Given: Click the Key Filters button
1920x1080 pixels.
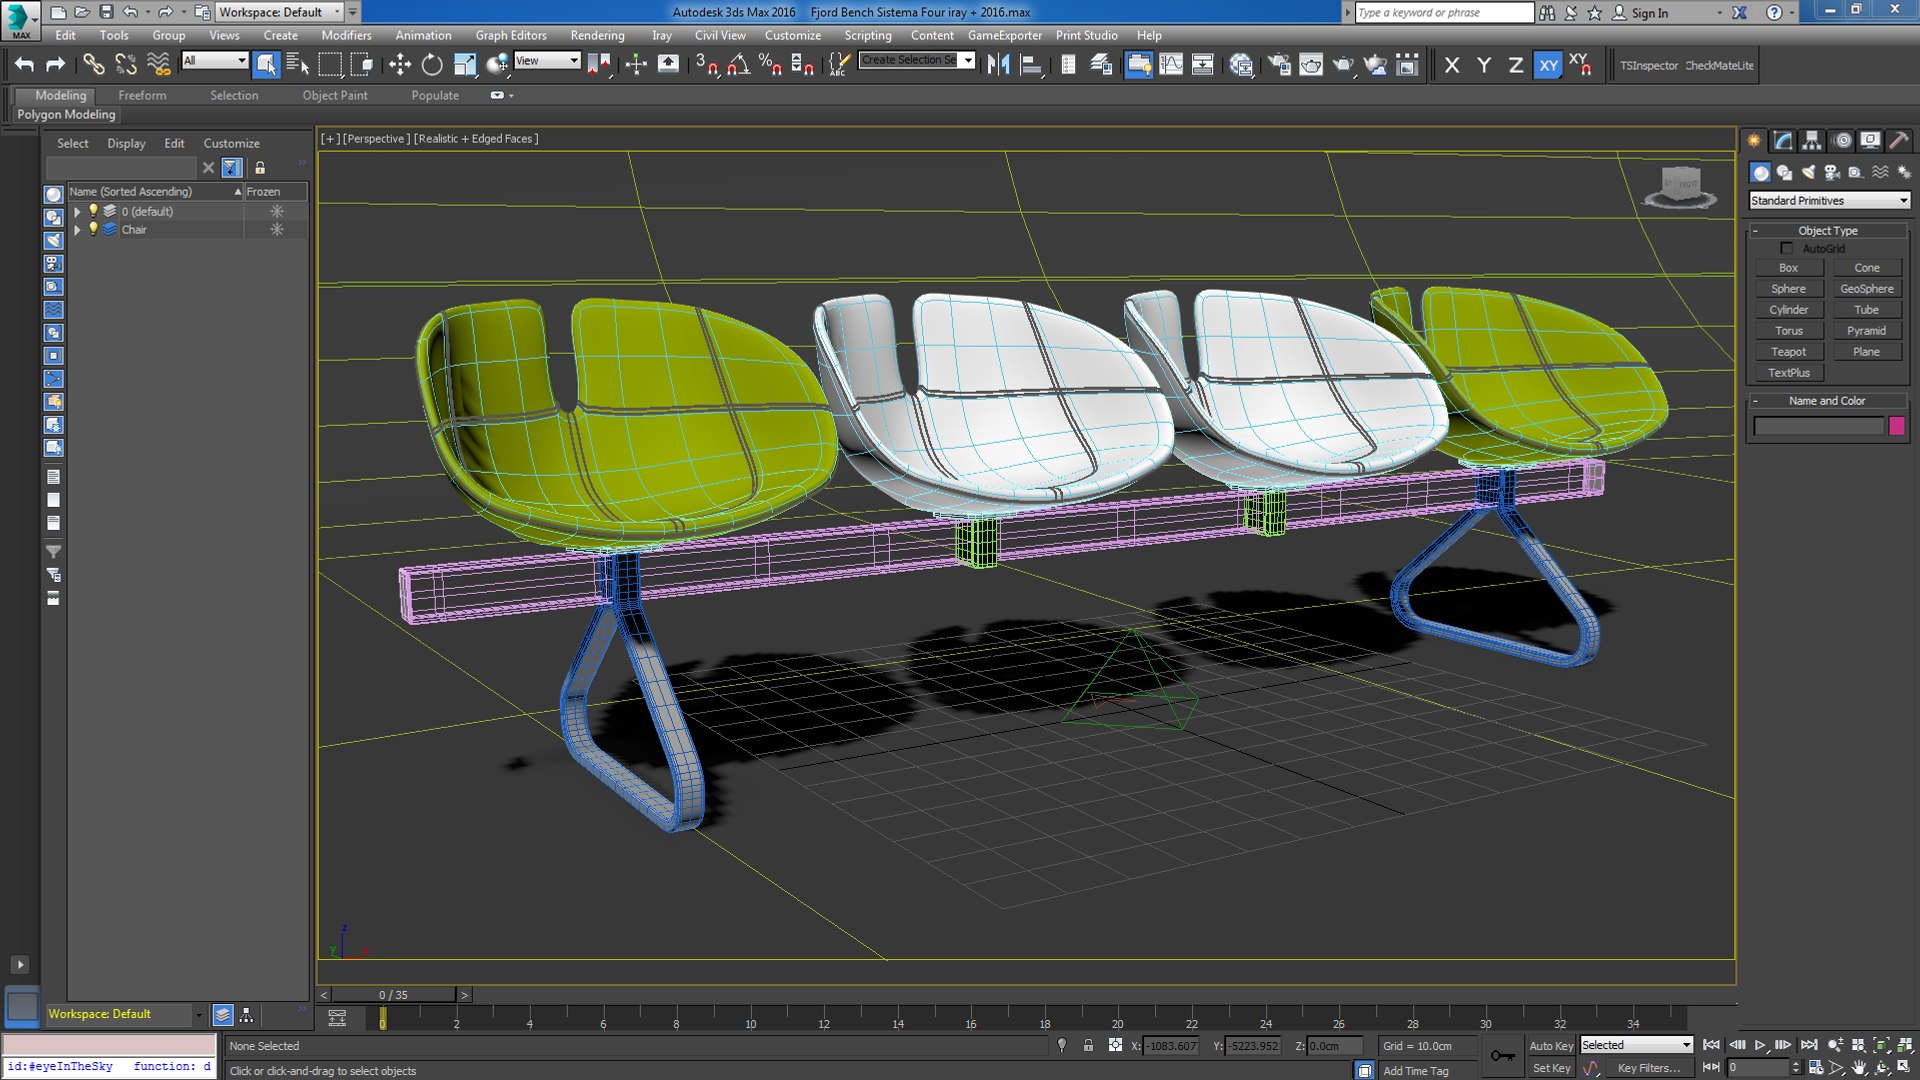Looking at the screenshot, I should (x=1649, y=1068).
